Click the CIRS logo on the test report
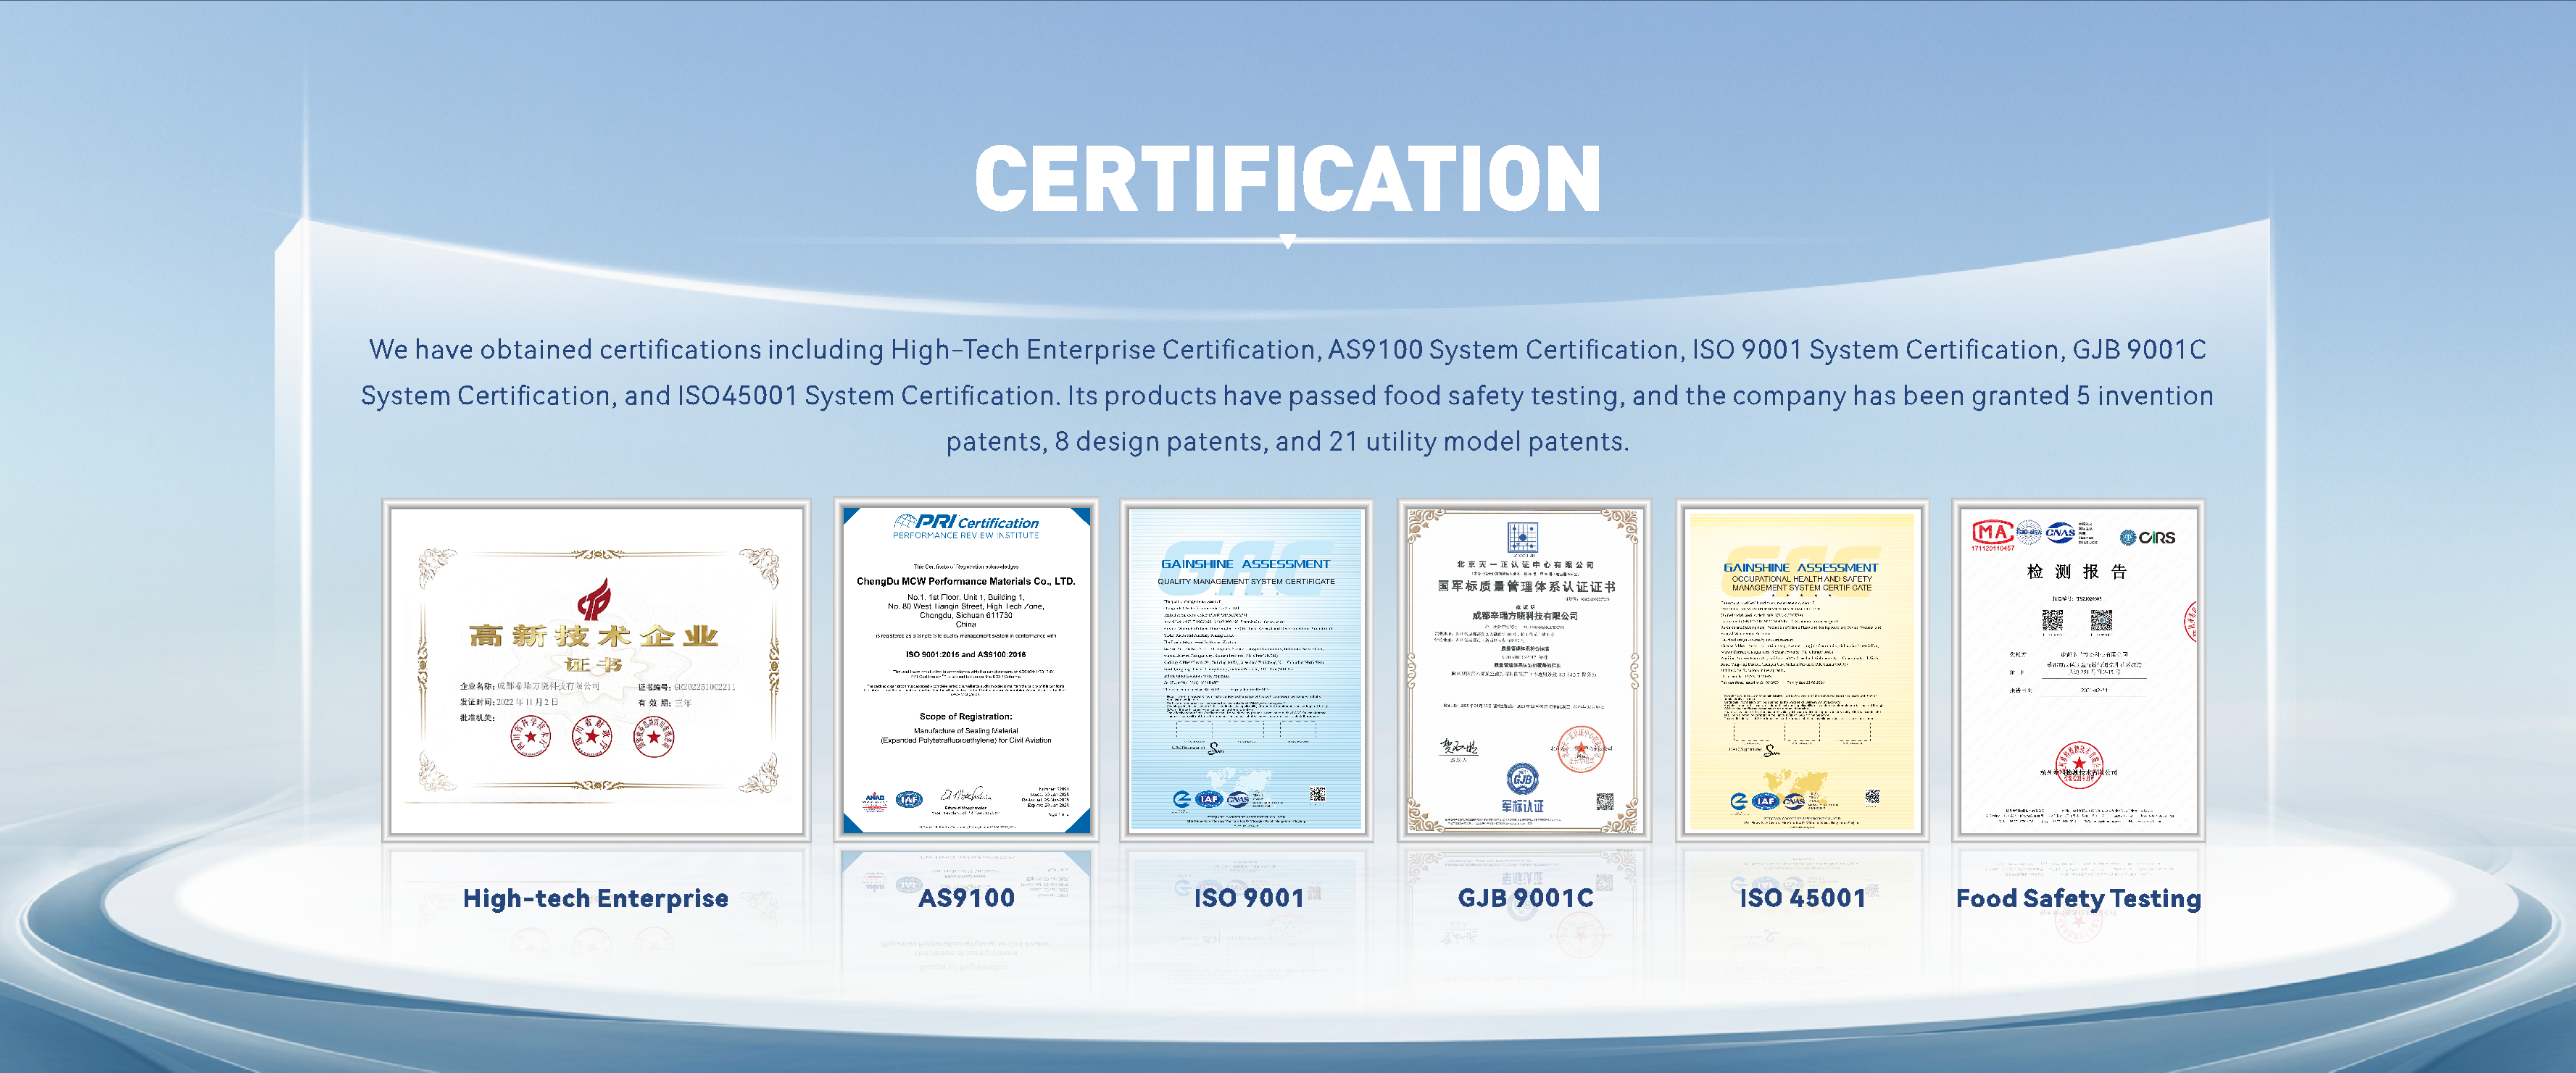The height and width of the screenshot is (1073, 2576). pyautogui.click(x=2147, y=537)
